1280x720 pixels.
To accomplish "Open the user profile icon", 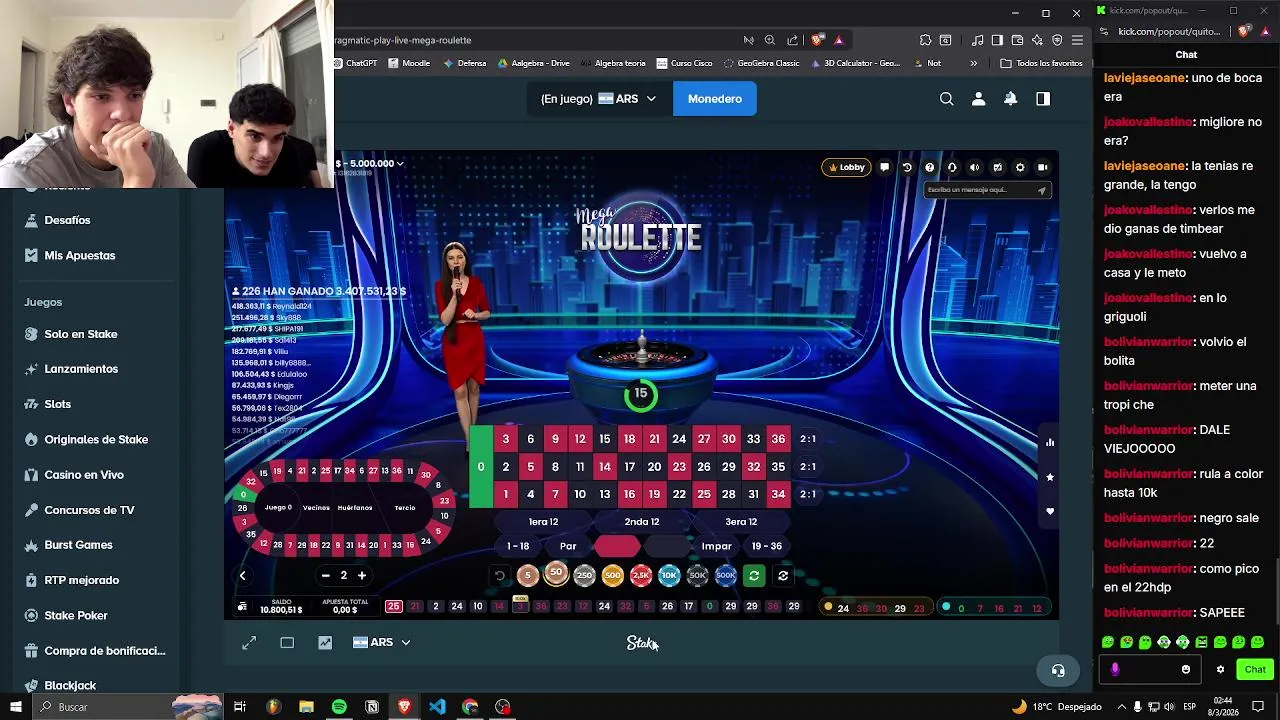I will pyautogui.click(x=978, y=99).
